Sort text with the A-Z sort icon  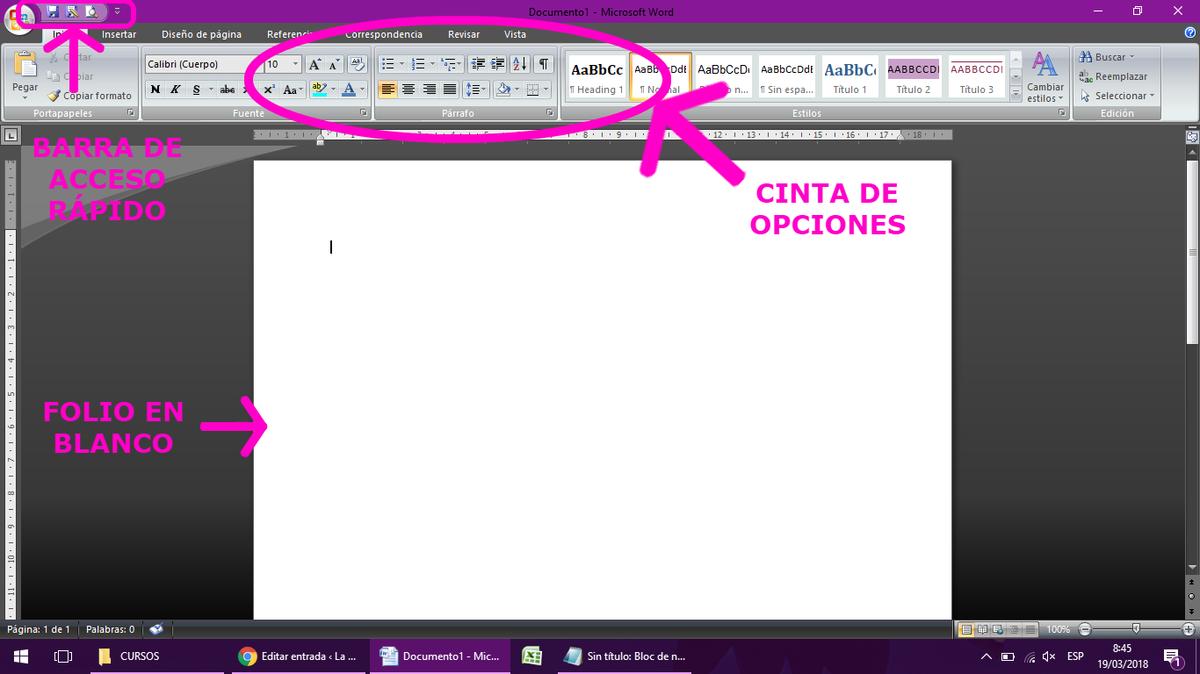[520, 64]
